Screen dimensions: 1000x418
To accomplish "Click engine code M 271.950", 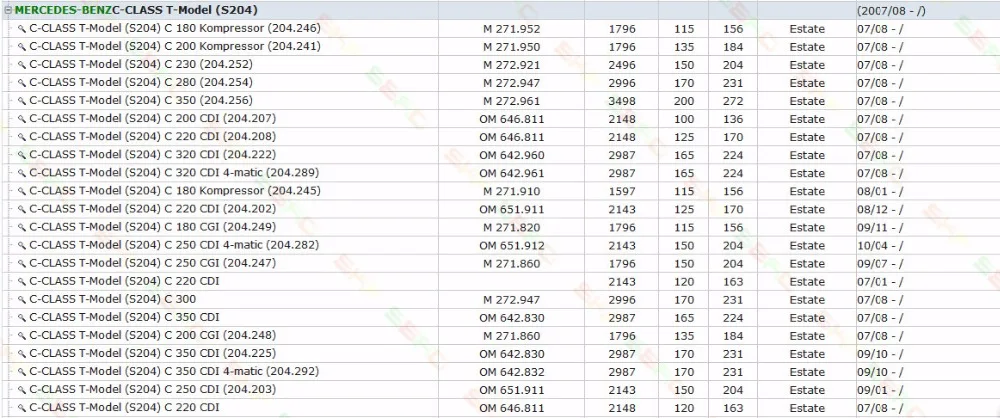I will coord(511,47).
